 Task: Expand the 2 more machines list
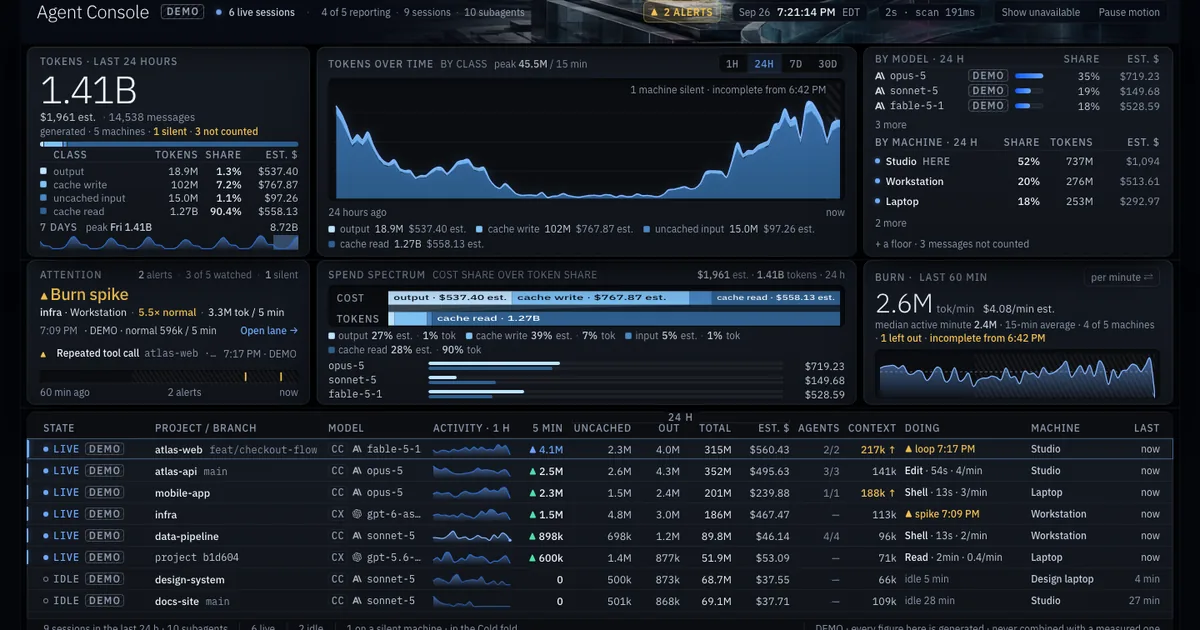(x=891, y=223)
